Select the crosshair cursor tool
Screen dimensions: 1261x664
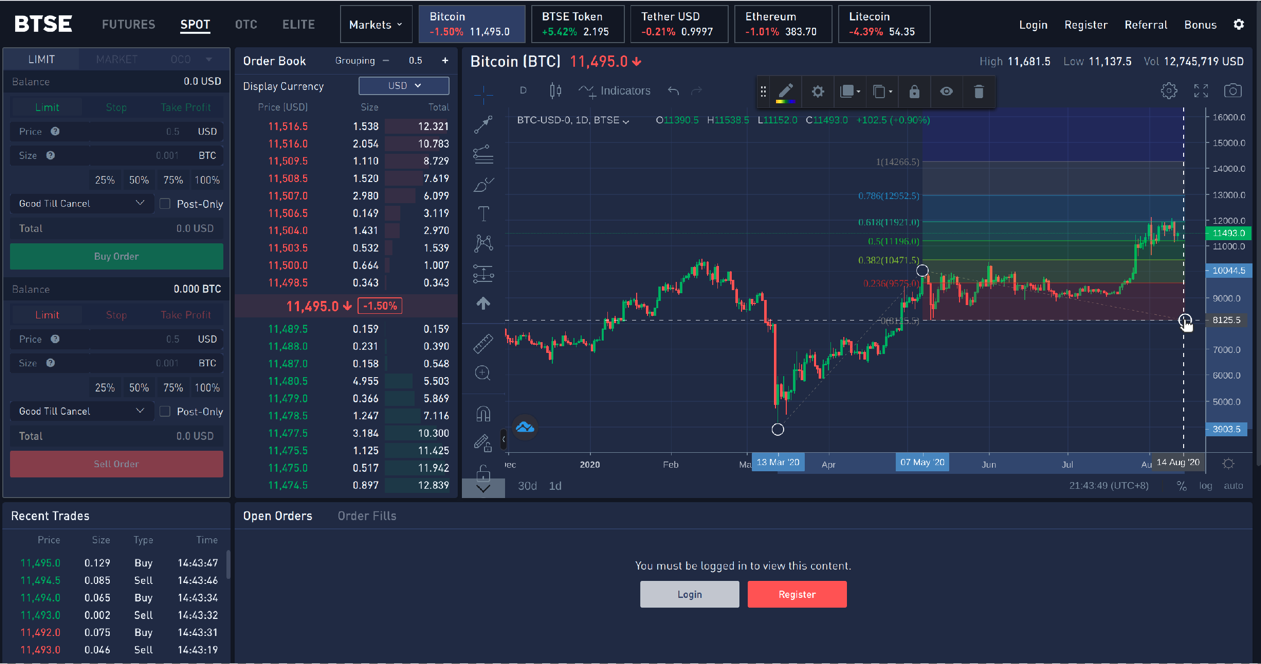483,95
